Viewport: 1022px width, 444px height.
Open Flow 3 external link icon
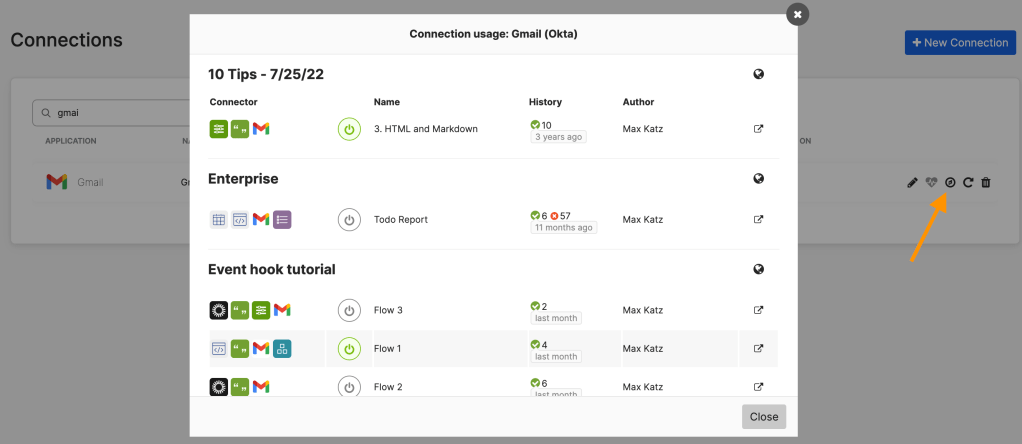pyautogui.click(x=758, y=310)
